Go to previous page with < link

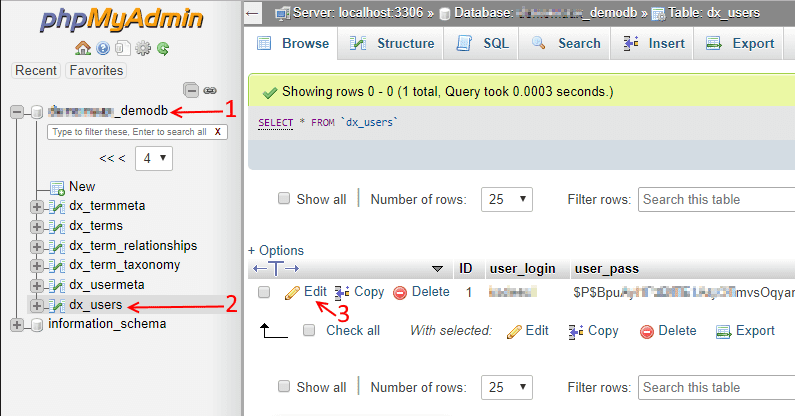click(x=122, y=159)
